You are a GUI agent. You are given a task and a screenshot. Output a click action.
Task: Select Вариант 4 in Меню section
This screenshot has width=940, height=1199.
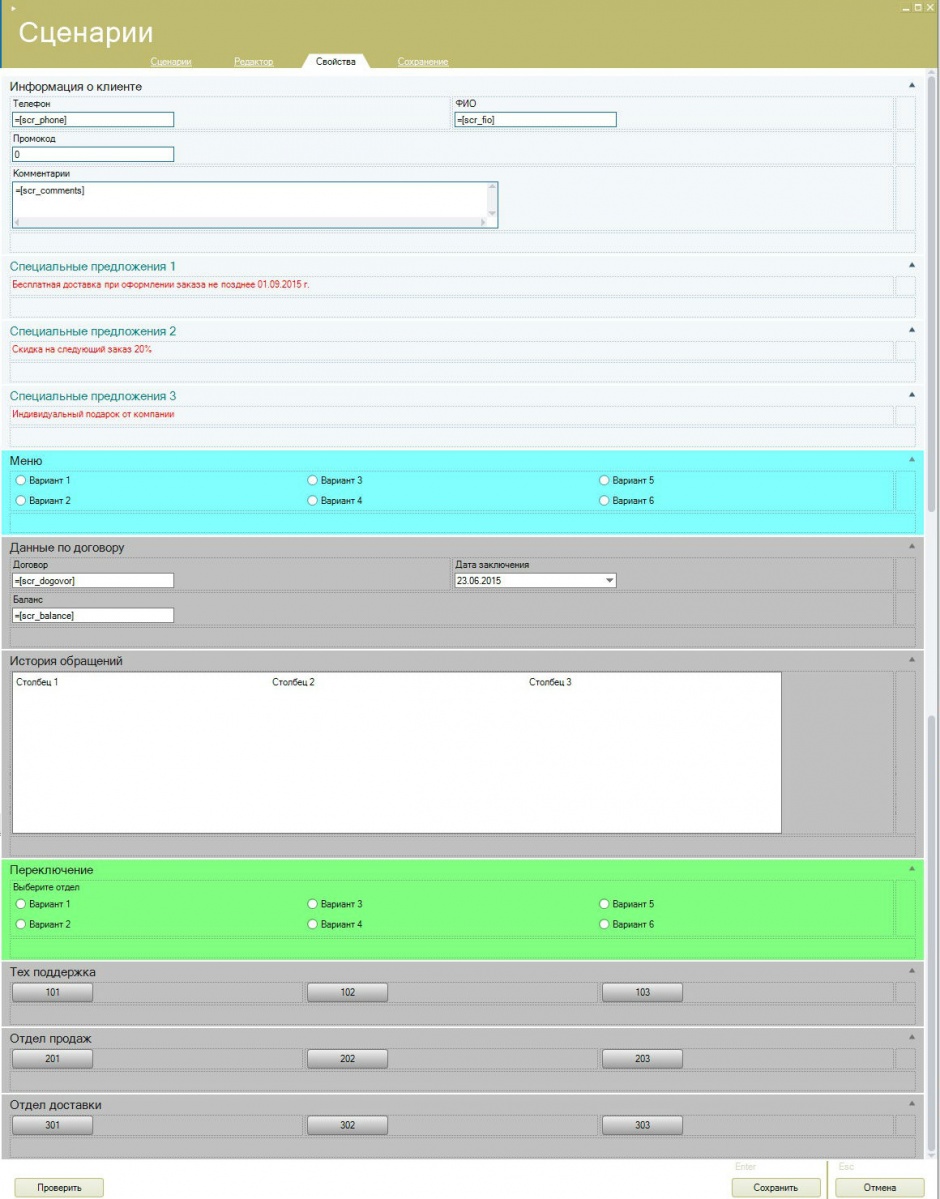[x=312, y=500]
